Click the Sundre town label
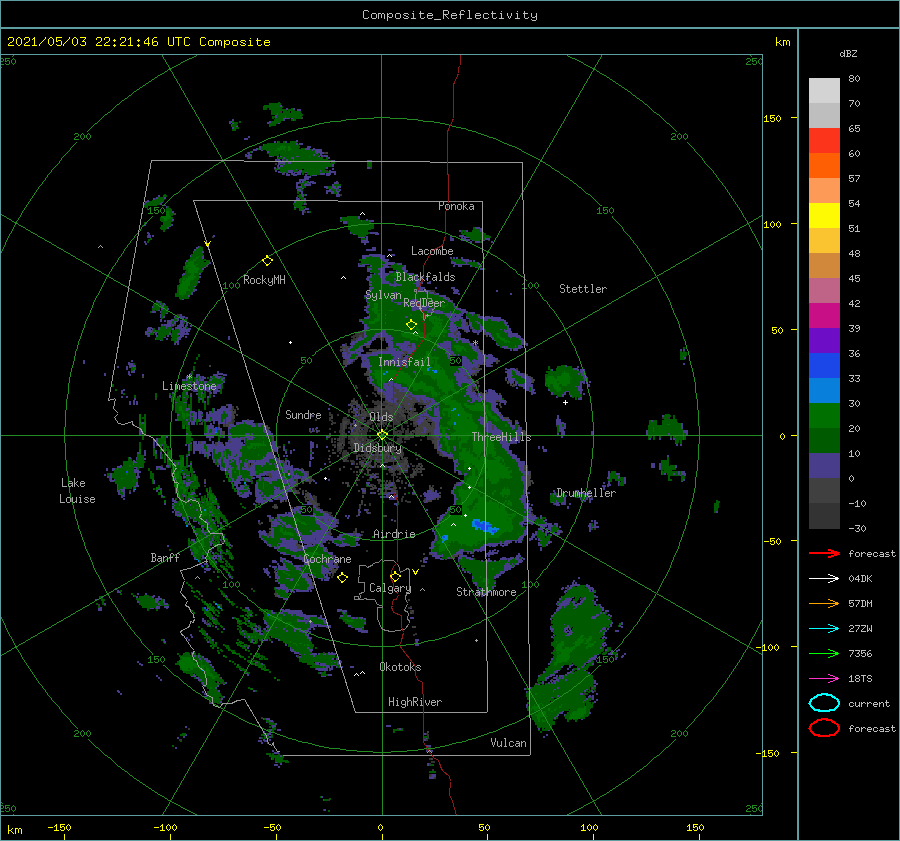900x841 pixels. (303, 414)
